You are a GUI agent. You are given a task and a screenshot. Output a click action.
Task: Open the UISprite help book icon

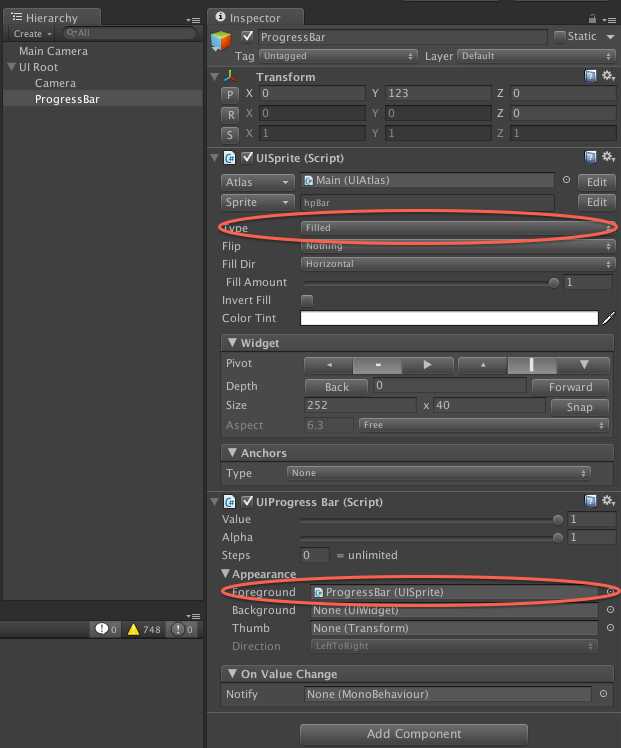(590, 157)
